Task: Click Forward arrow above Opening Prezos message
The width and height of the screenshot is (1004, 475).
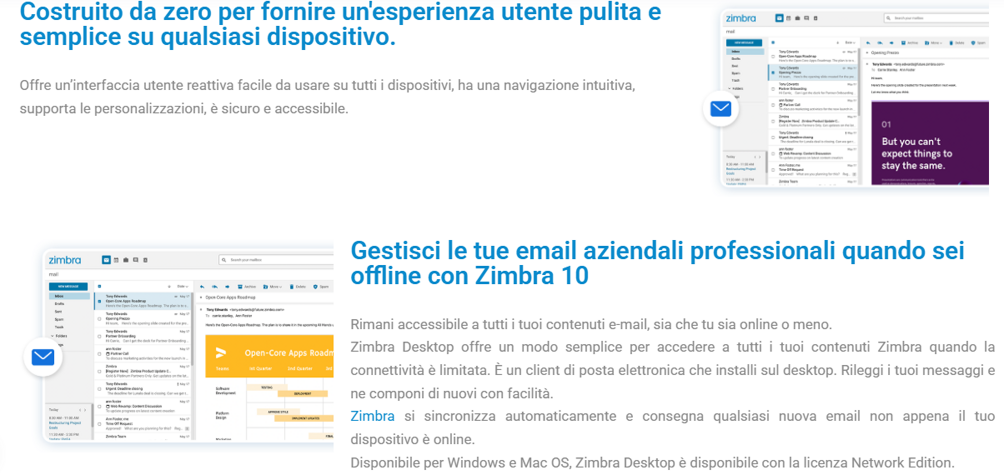Action: 891,43
